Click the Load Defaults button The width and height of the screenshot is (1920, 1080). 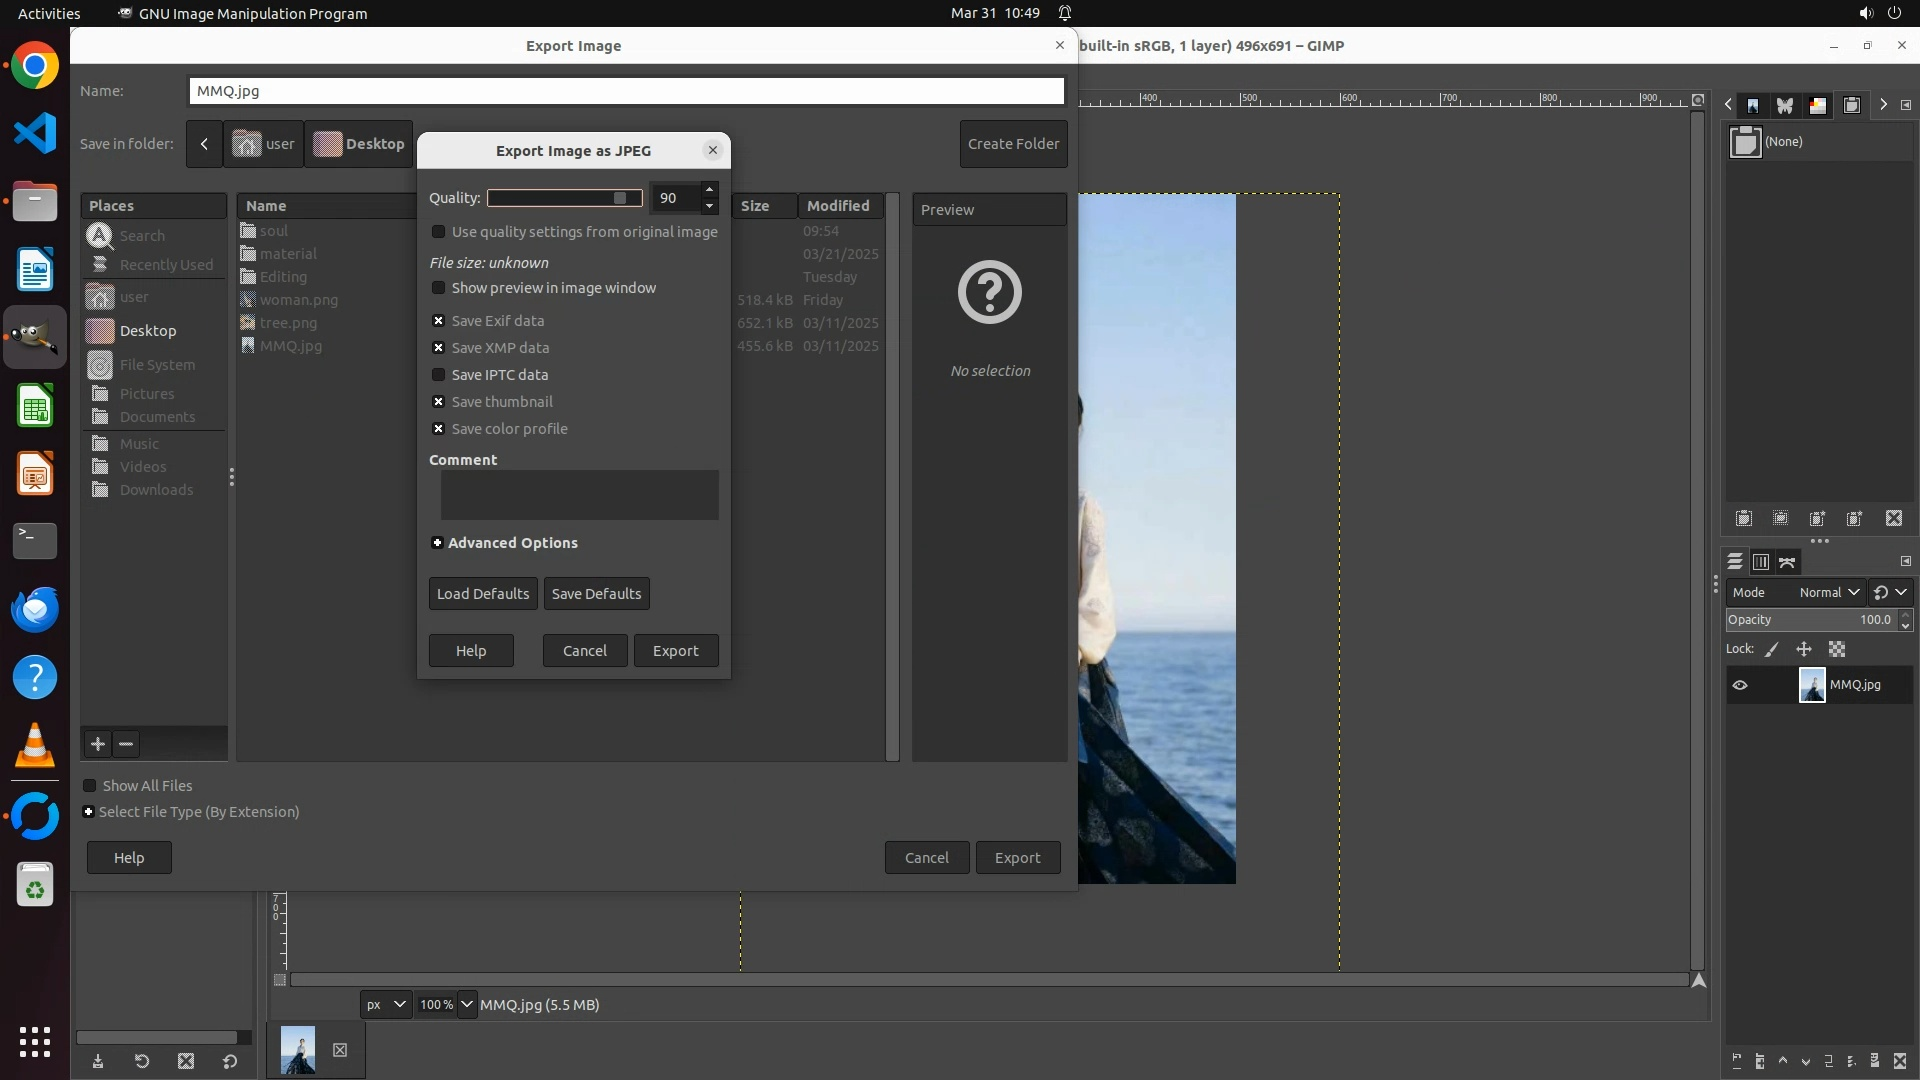click(483, 594)
